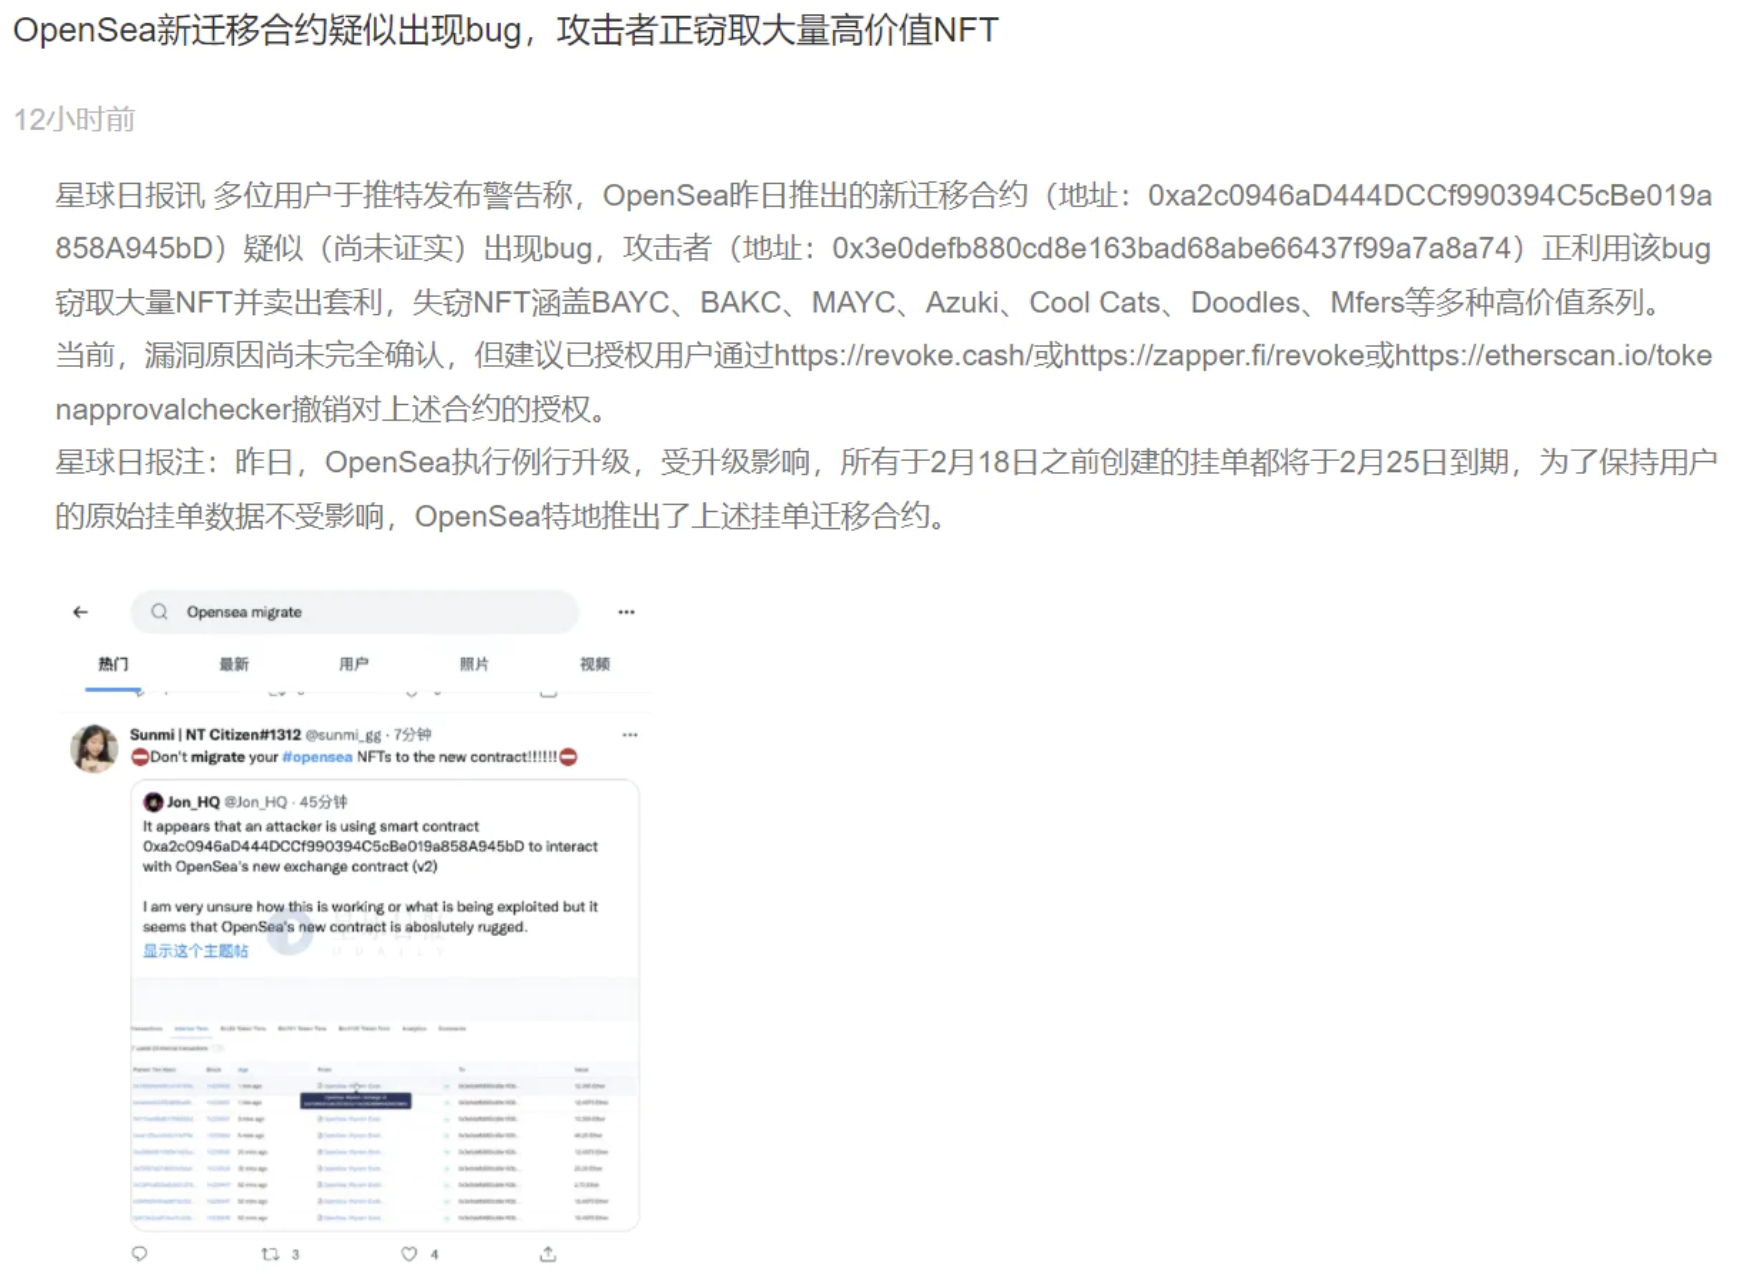Open the 照片 tab
This screenshot has width=1749, height=1274.
click(474, 664)
